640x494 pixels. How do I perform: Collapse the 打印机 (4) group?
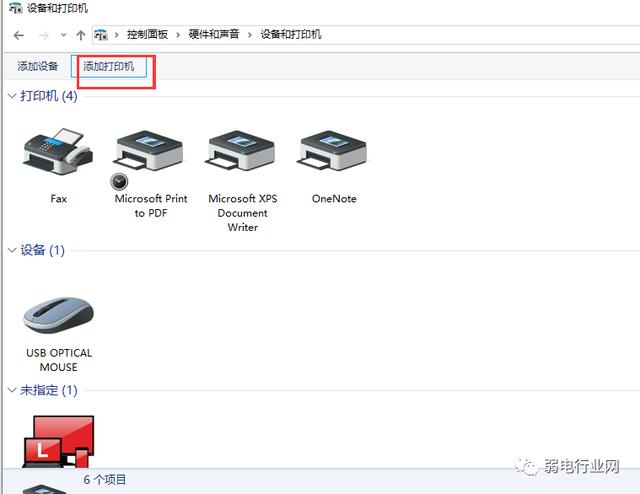tap(12, 96)
